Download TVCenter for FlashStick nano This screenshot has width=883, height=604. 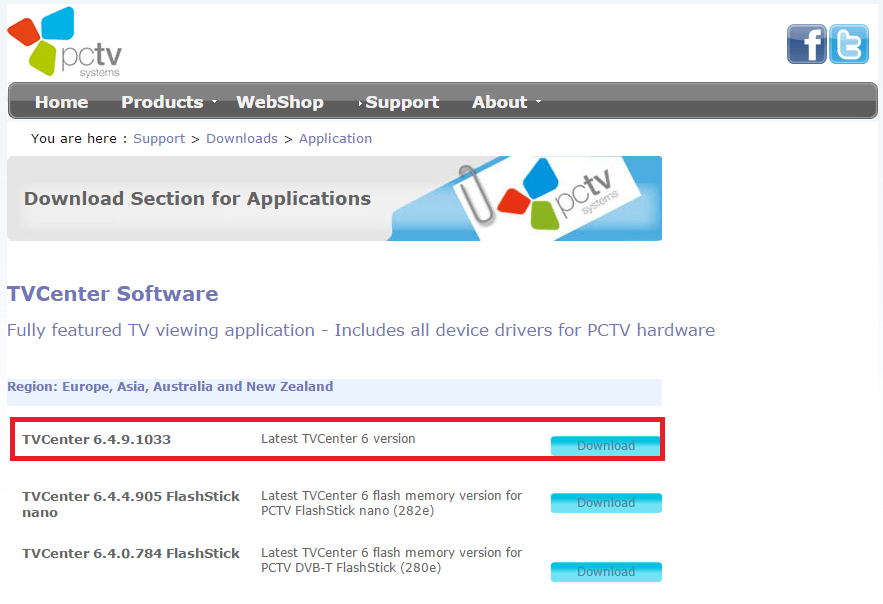[x=605, y=503]
